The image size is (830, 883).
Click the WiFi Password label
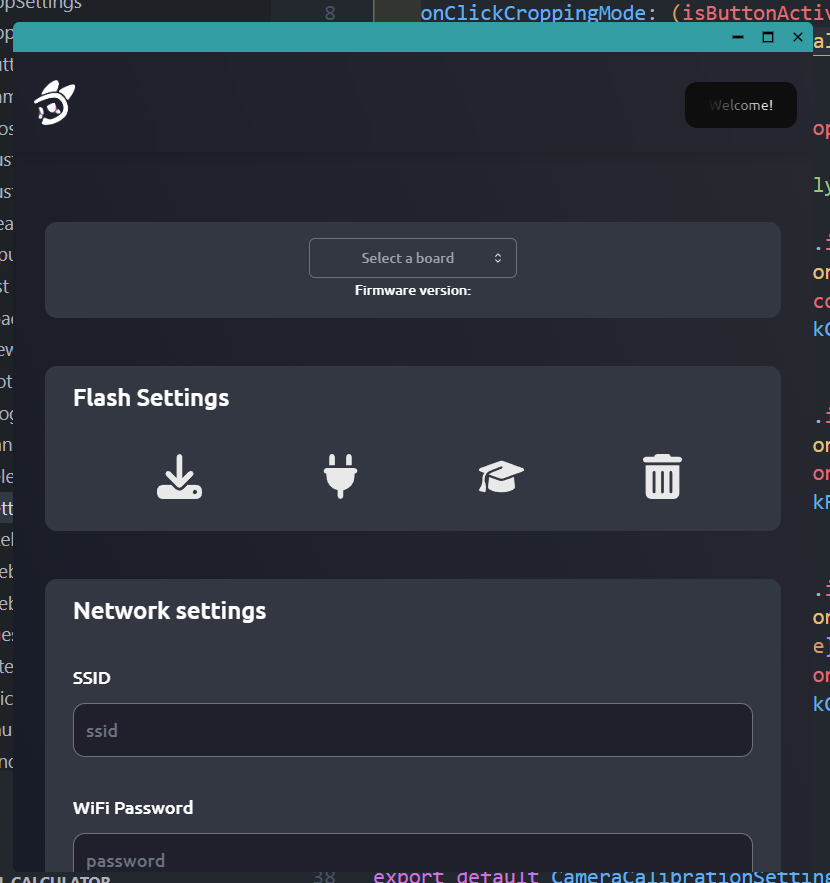pyautogui.click(x=133, y=808)
